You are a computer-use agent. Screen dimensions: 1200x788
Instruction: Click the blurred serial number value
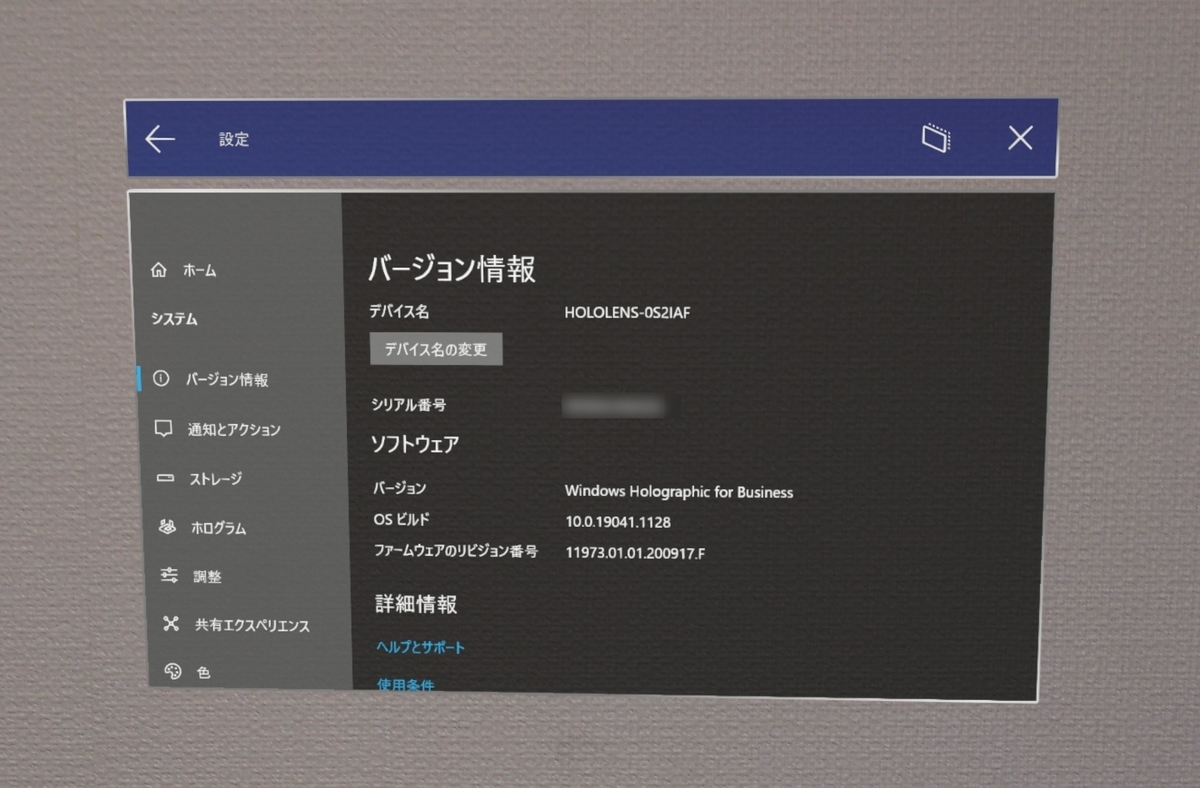(x=614, y=405)
